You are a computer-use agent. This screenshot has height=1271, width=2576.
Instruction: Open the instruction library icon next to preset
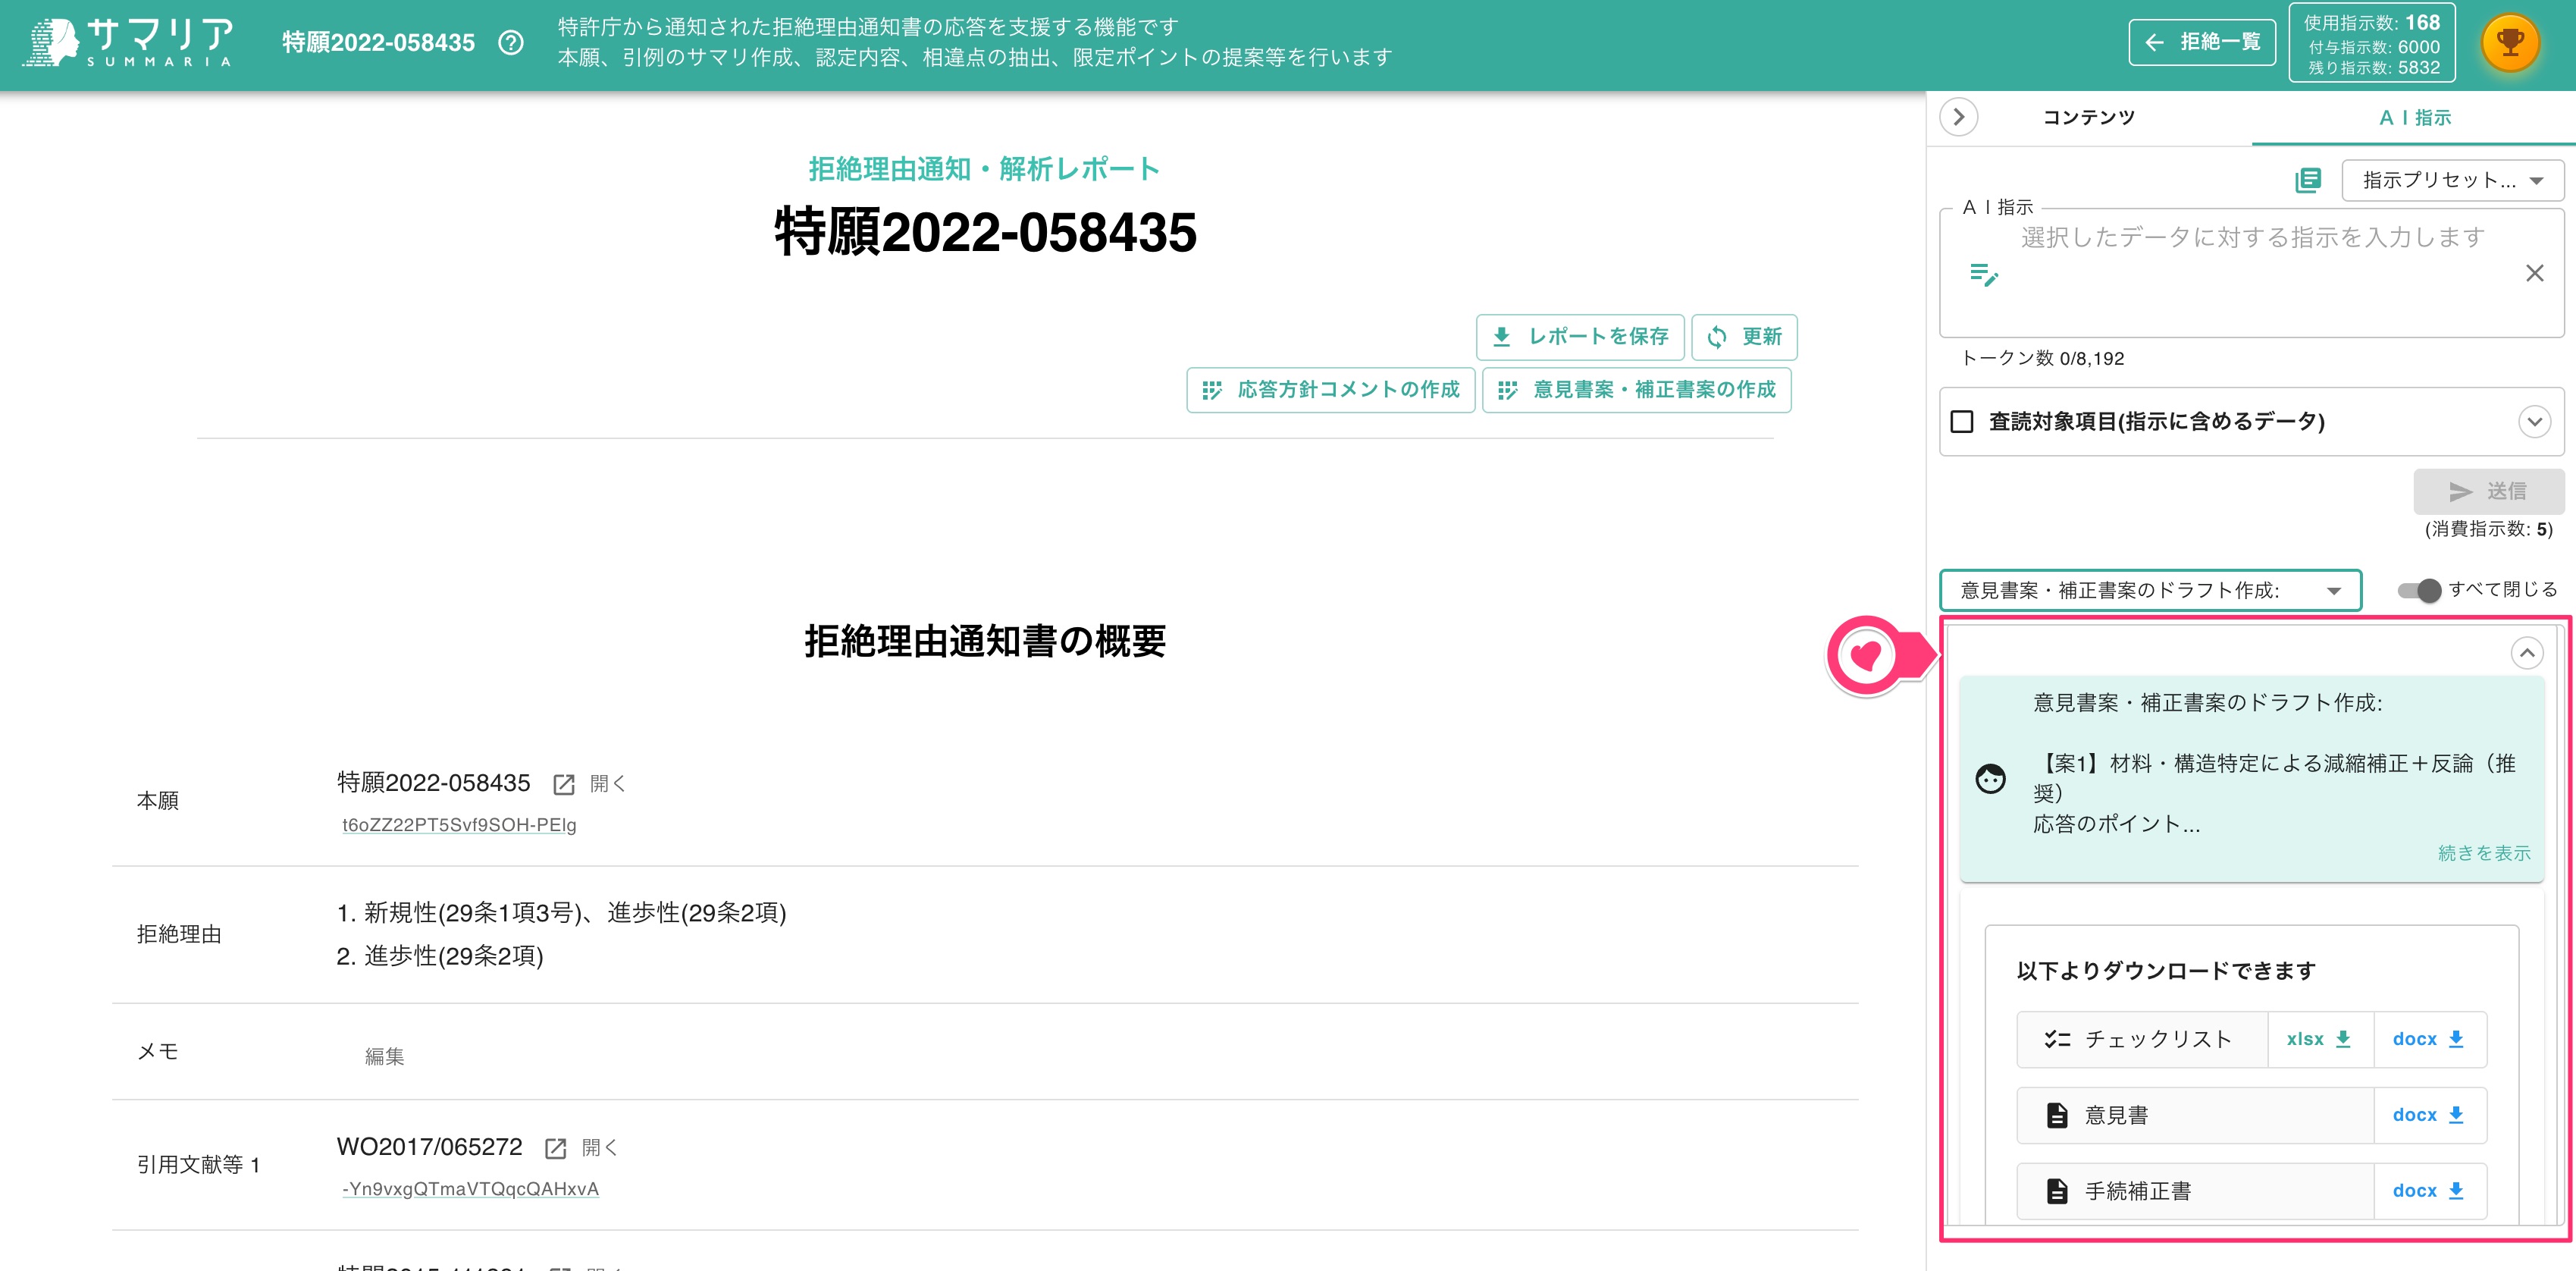2308,180
